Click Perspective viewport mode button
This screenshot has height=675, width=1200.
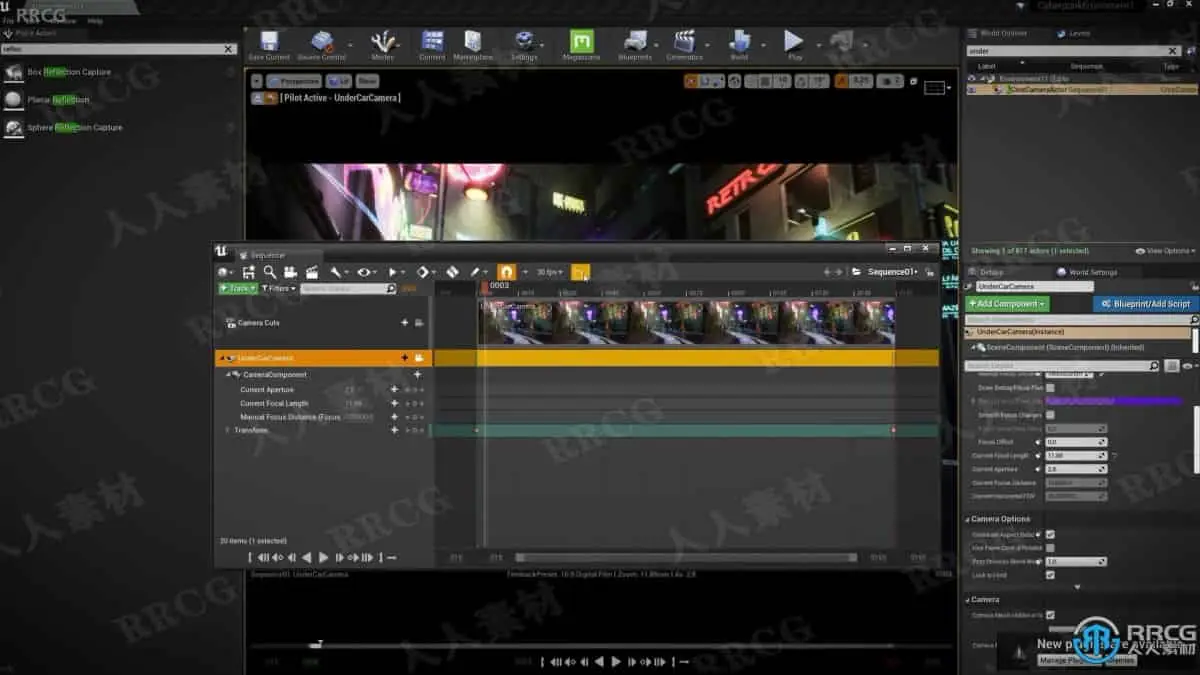(294, 81)
